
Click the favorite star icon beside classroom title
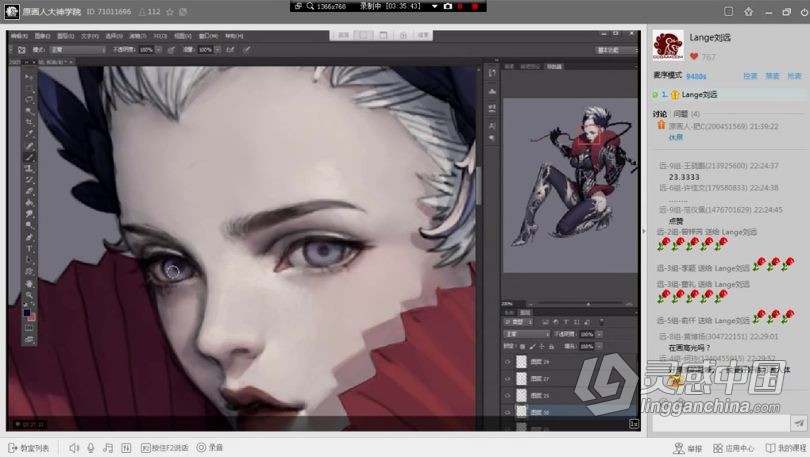169,11
